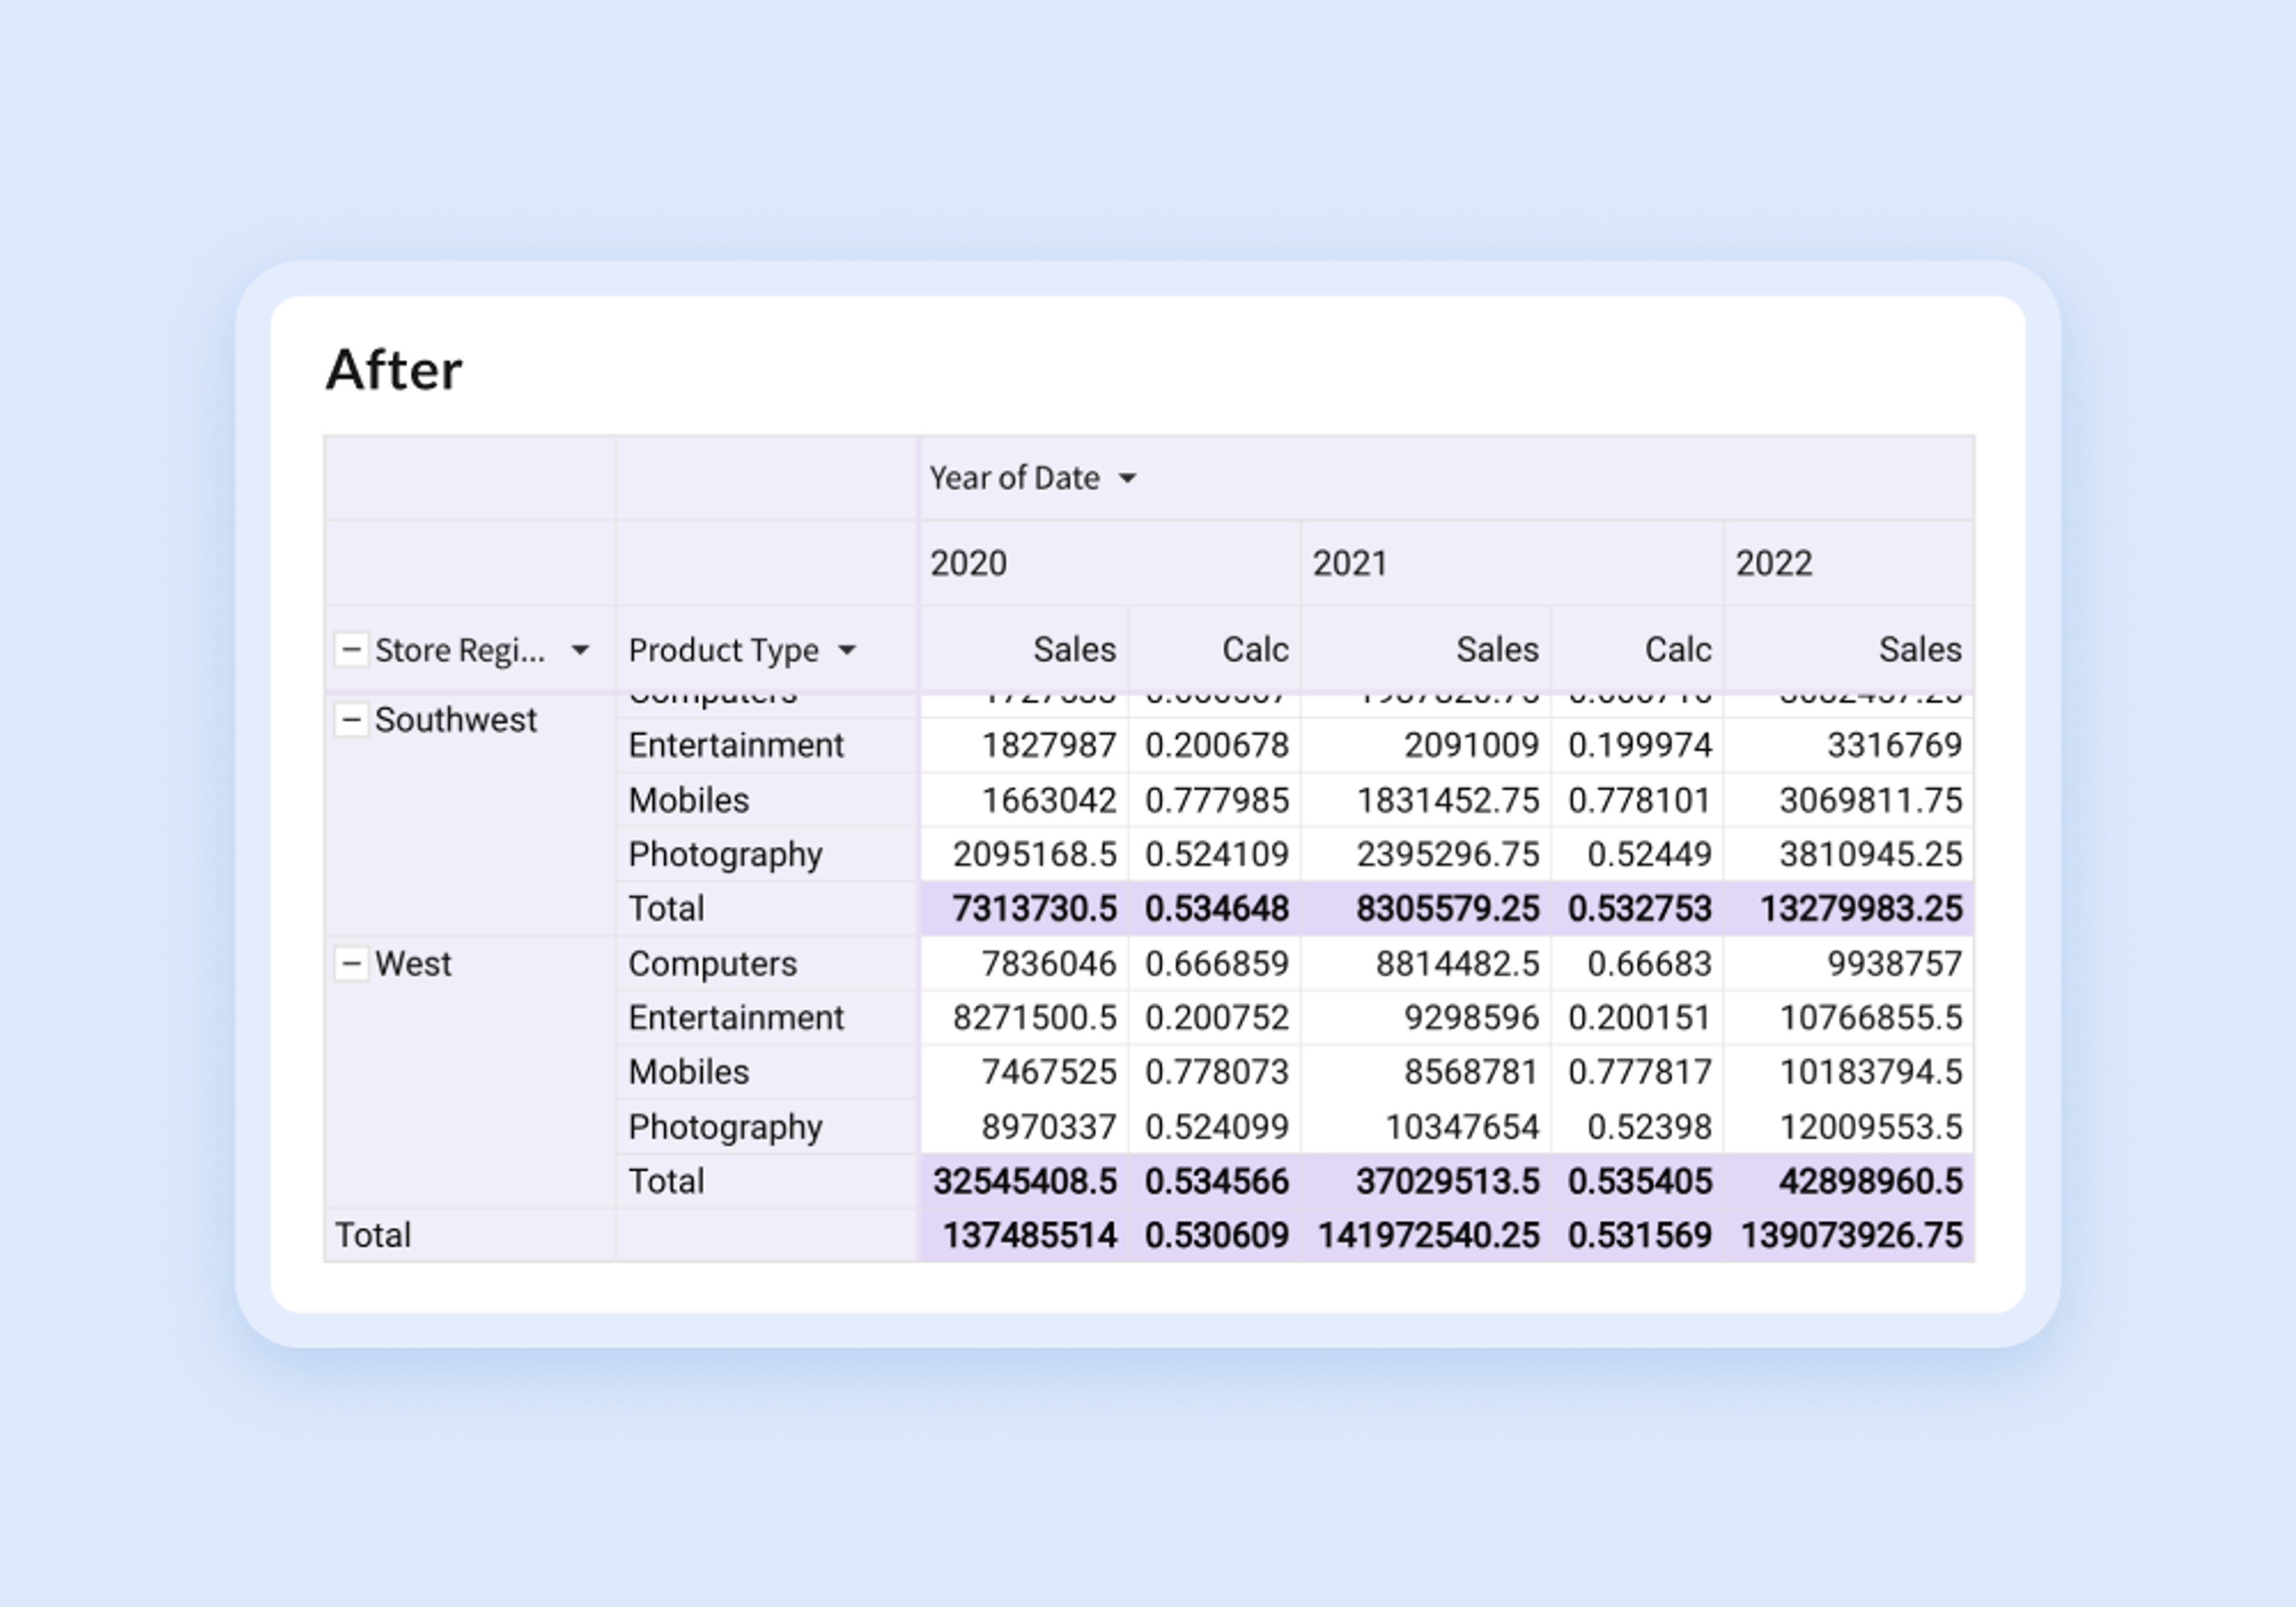Select the Southwest Entertainment row label
The image size is (2296, 1607).
[736, 745]
